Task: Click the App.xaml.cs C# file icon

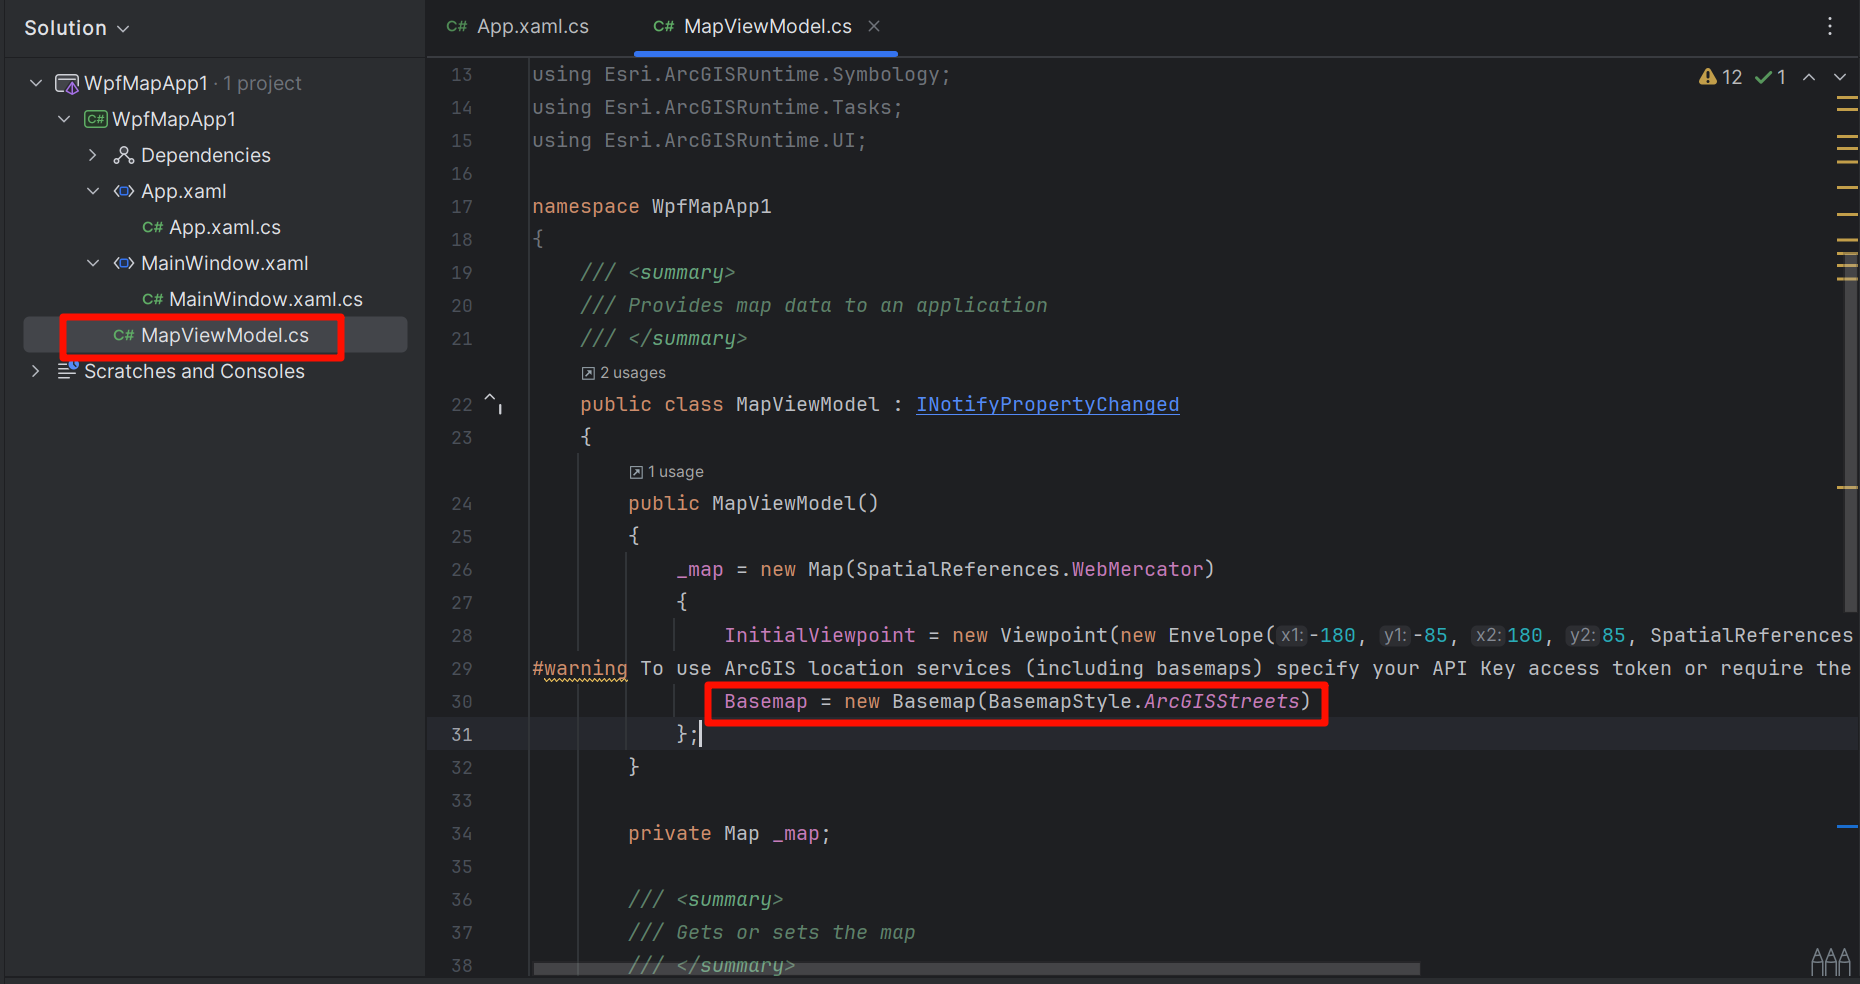Action: tap(152, 227)
